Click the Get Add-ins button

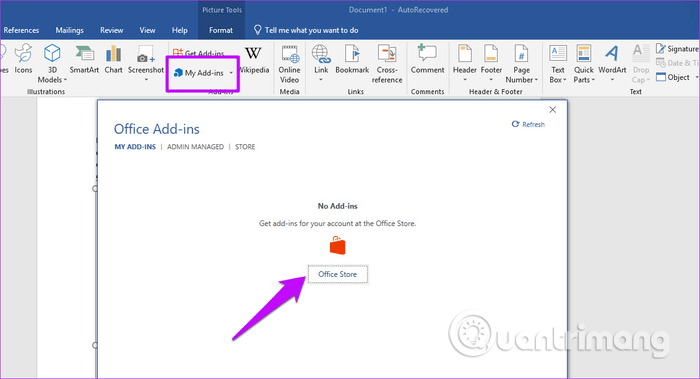click(199, 53)
